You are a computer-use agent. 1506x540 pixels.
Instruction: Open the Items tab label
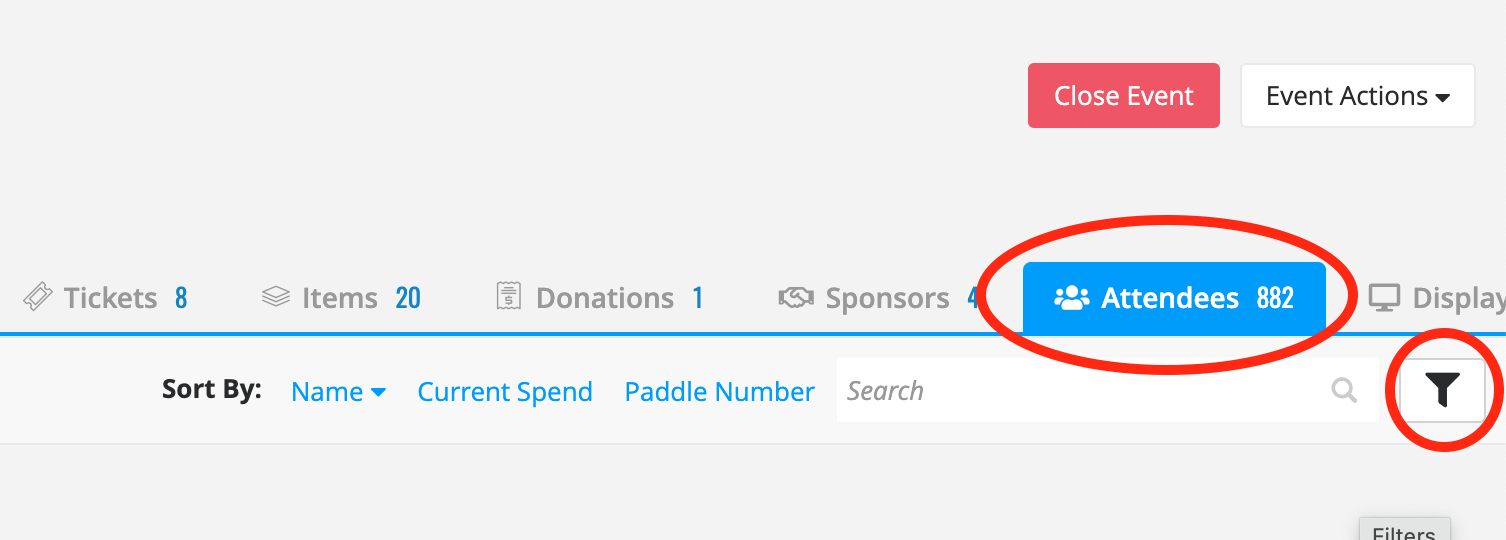click(x=339, y=298)
